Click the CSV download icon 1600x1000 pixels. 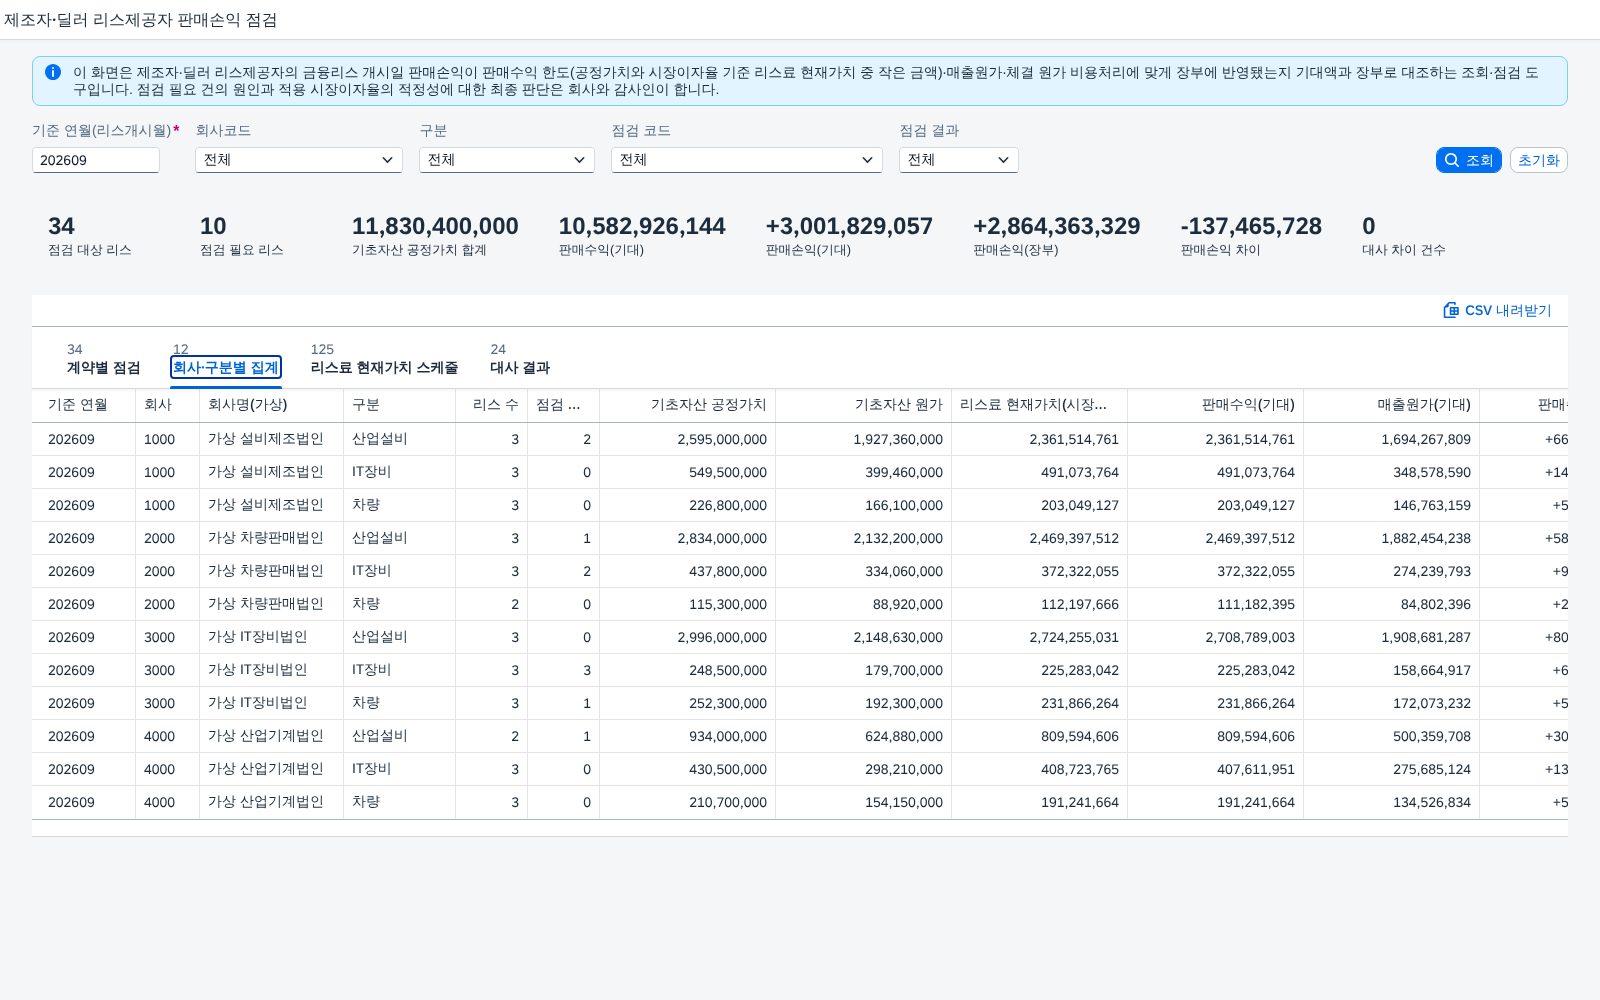1451,310
